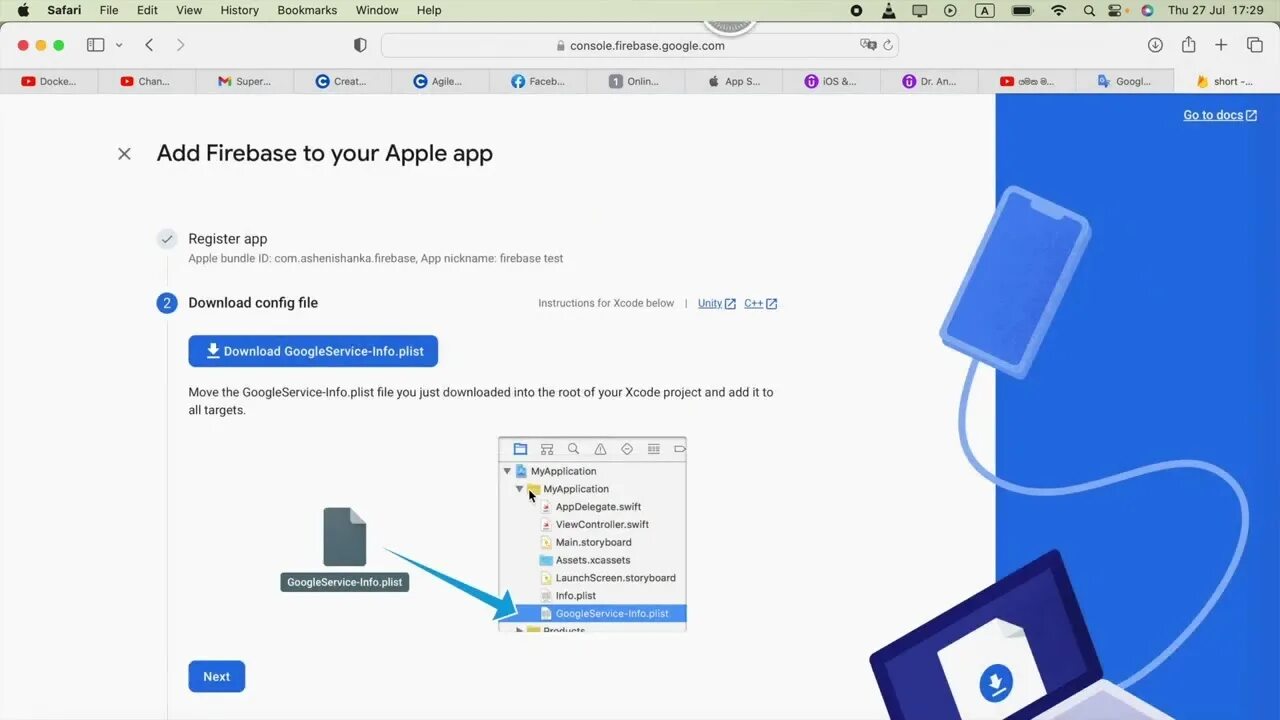1280x720 pixels.
Task: Switch to the App S... tab
Action: tap(733, 82)
